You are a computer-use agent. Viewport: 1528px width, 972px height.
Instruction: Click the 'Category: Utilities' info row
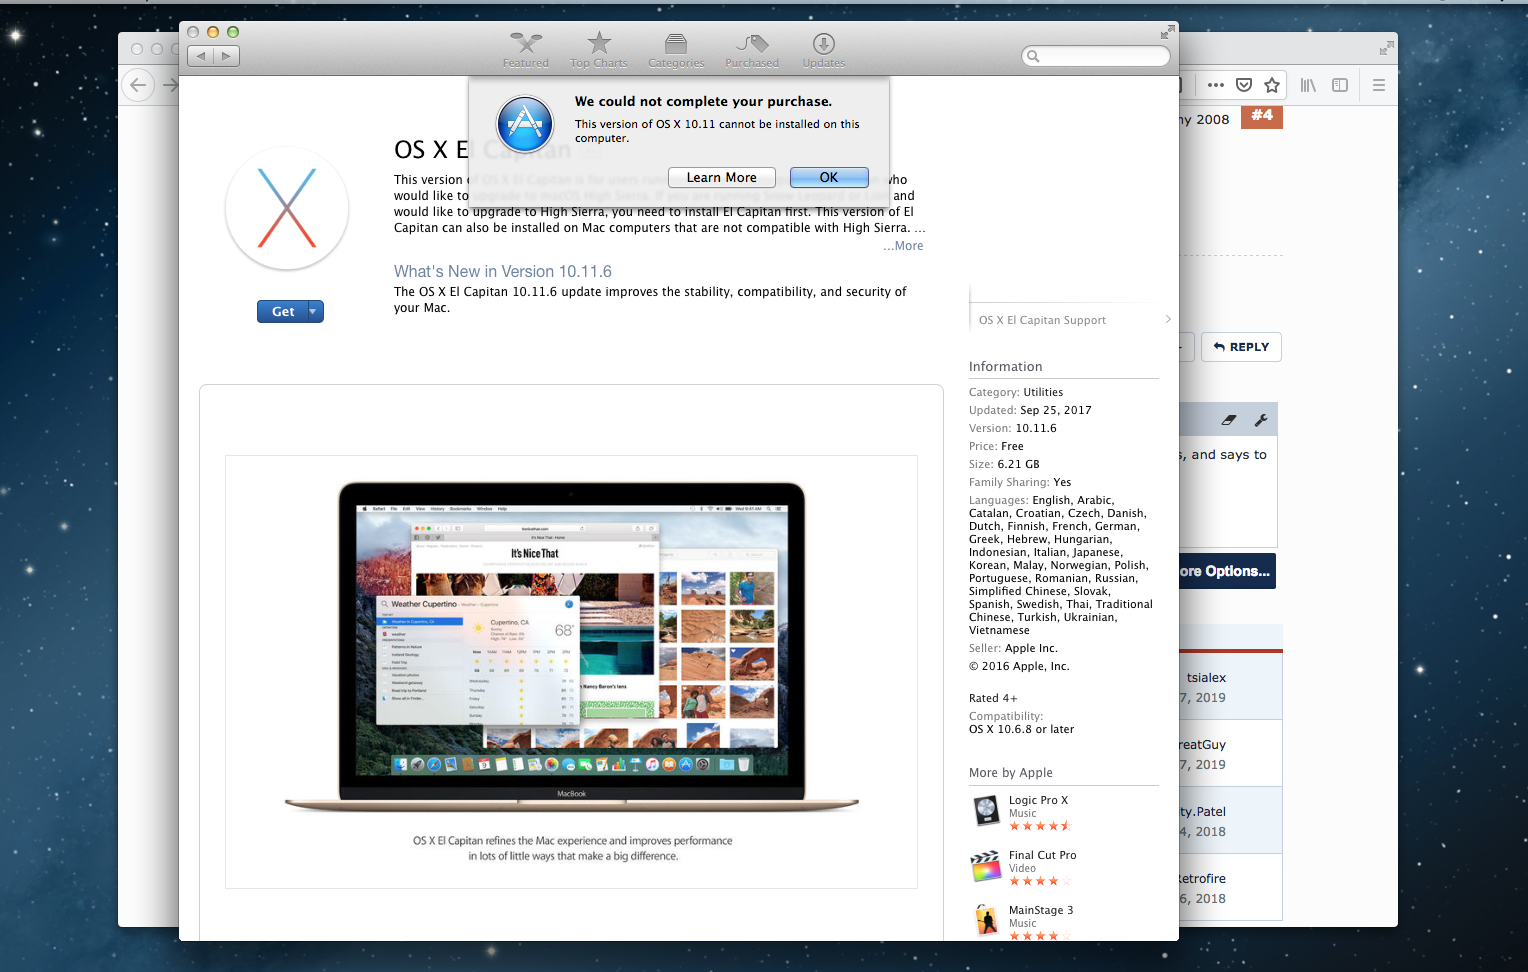tap(1016, 392)
